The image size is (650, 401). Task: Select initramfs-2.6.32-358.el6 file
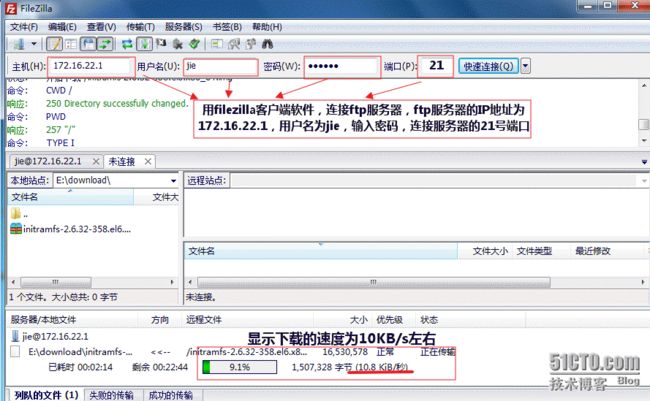71,229
